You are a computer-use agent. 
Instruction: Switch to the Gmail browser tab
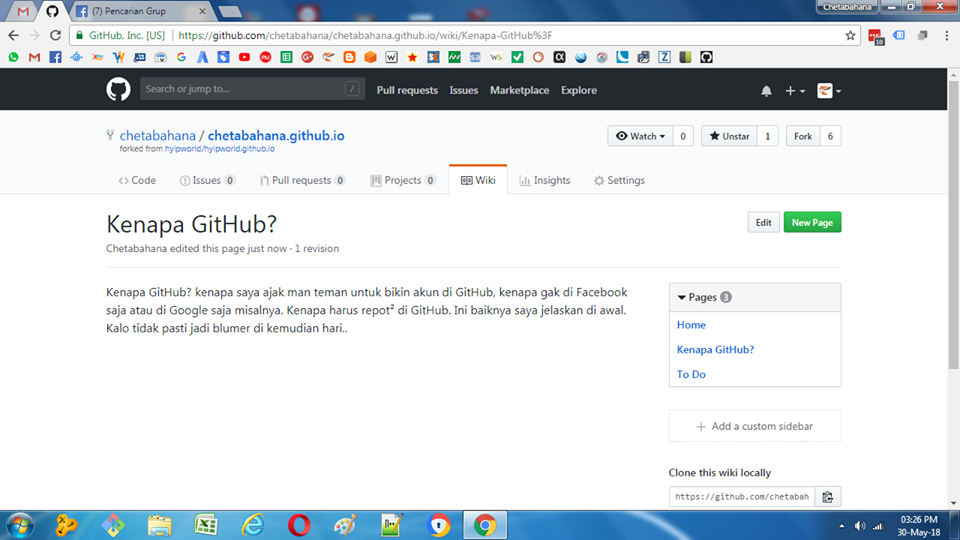[x=23, y=11]
